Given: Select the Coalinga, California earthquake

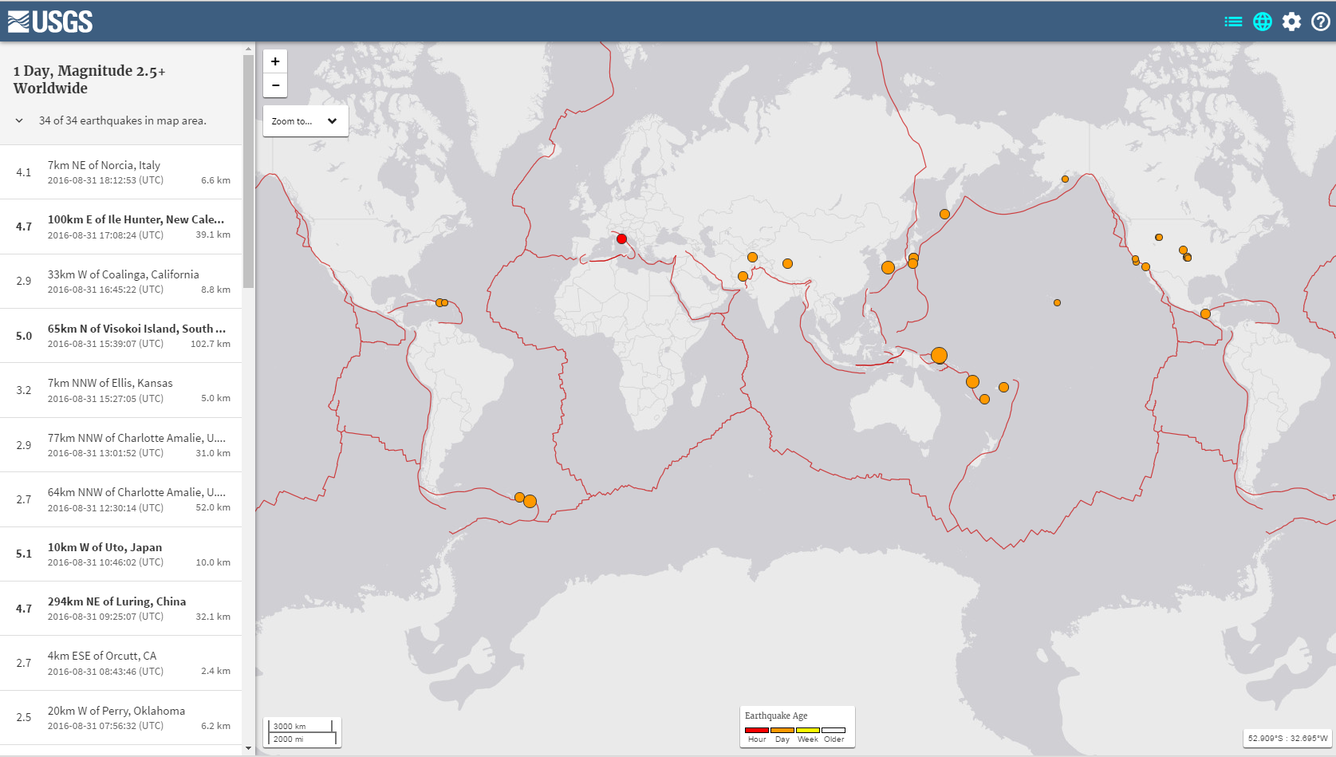Looking at the screenshot, I should [x=121, y=281].
